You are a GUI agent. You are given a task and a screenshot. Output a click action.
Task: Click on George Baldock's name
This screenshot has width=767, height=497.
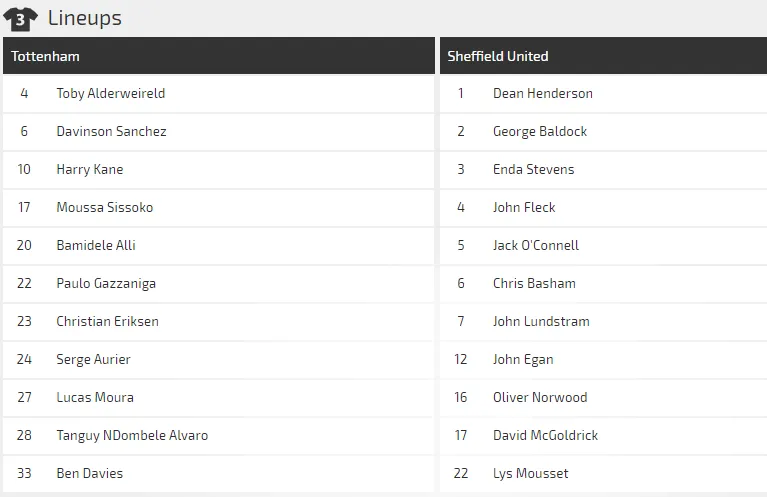[540, 131]
